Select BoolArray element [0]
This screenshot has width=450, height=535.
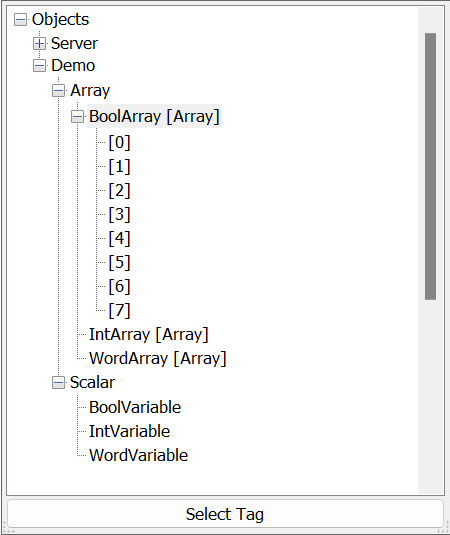[x=119, y=142]
